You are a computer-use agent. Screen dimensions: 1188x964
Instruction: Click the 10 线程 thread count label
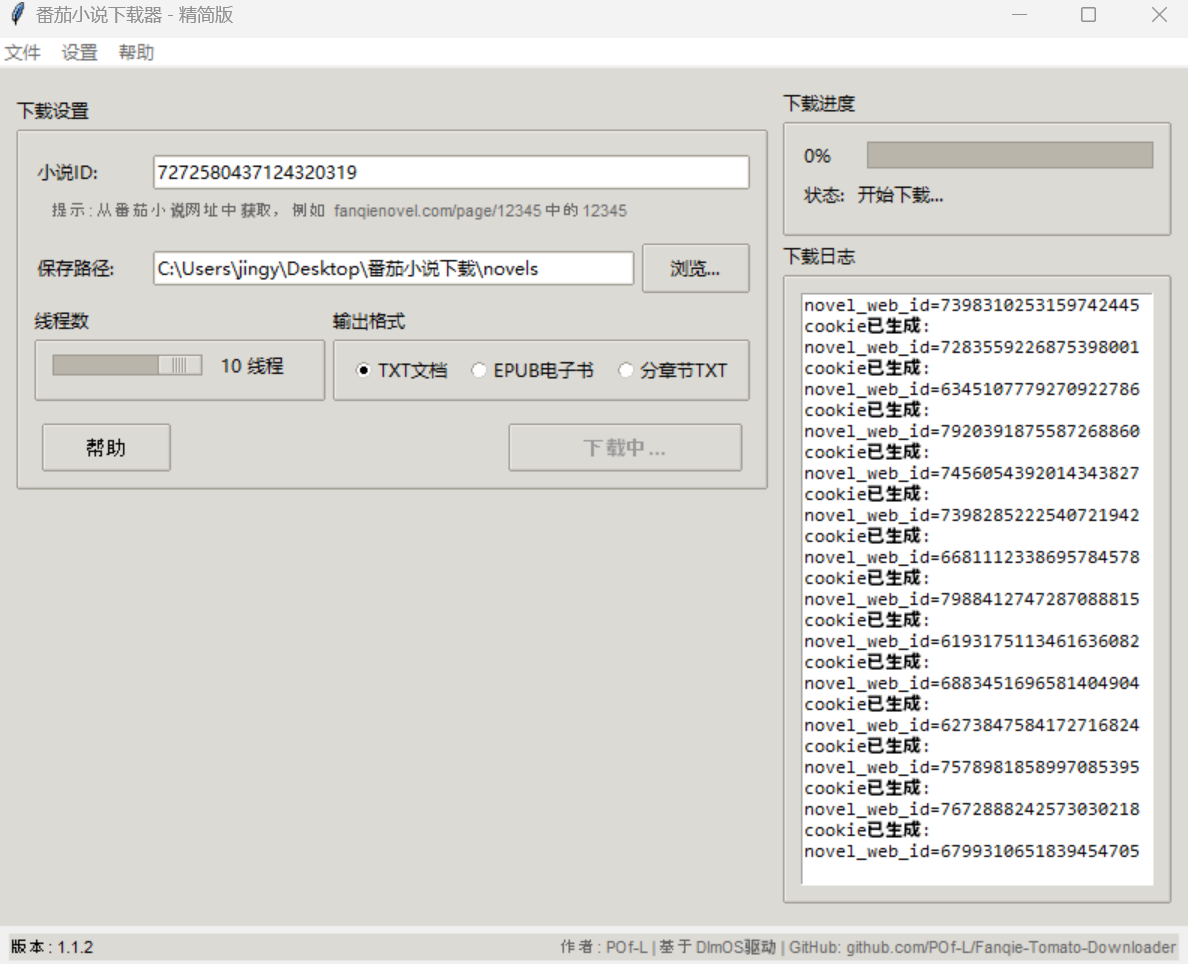(x=252, y=366)
